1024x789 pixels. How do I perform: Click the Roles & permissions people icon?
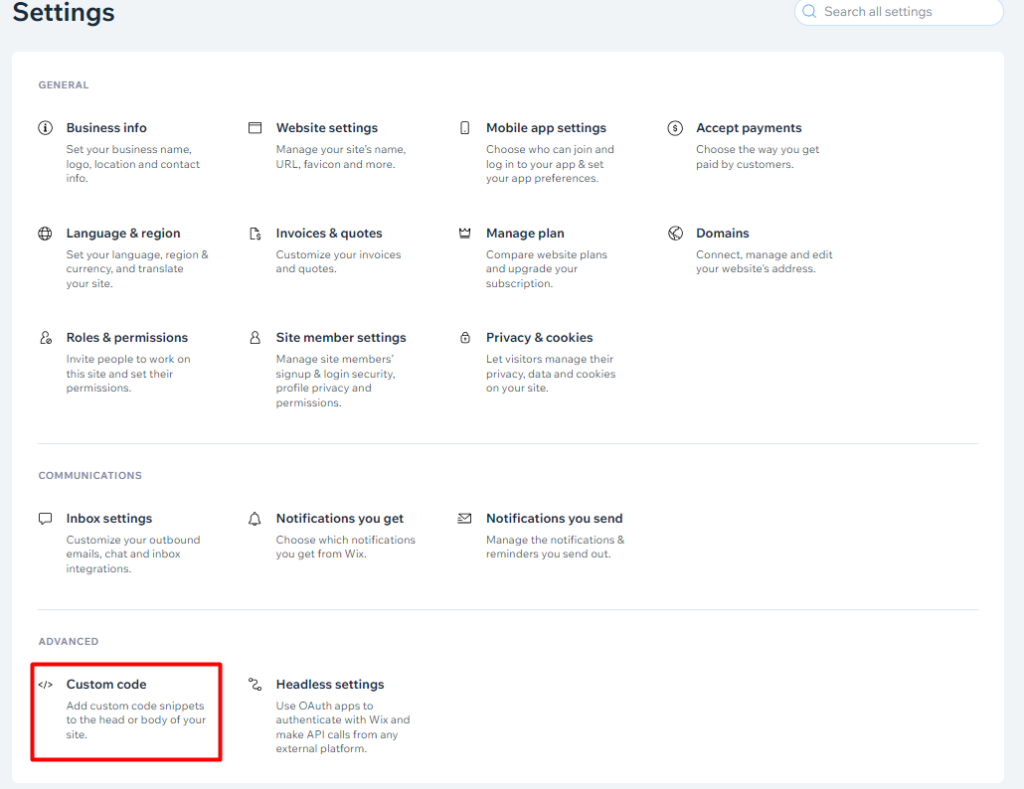pyautogui.click(x=45, y=338)
